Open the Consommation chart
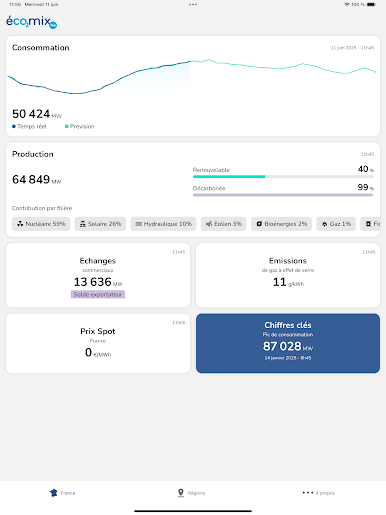This screenshot has height=515, width=386. click(x=193, y=77)
